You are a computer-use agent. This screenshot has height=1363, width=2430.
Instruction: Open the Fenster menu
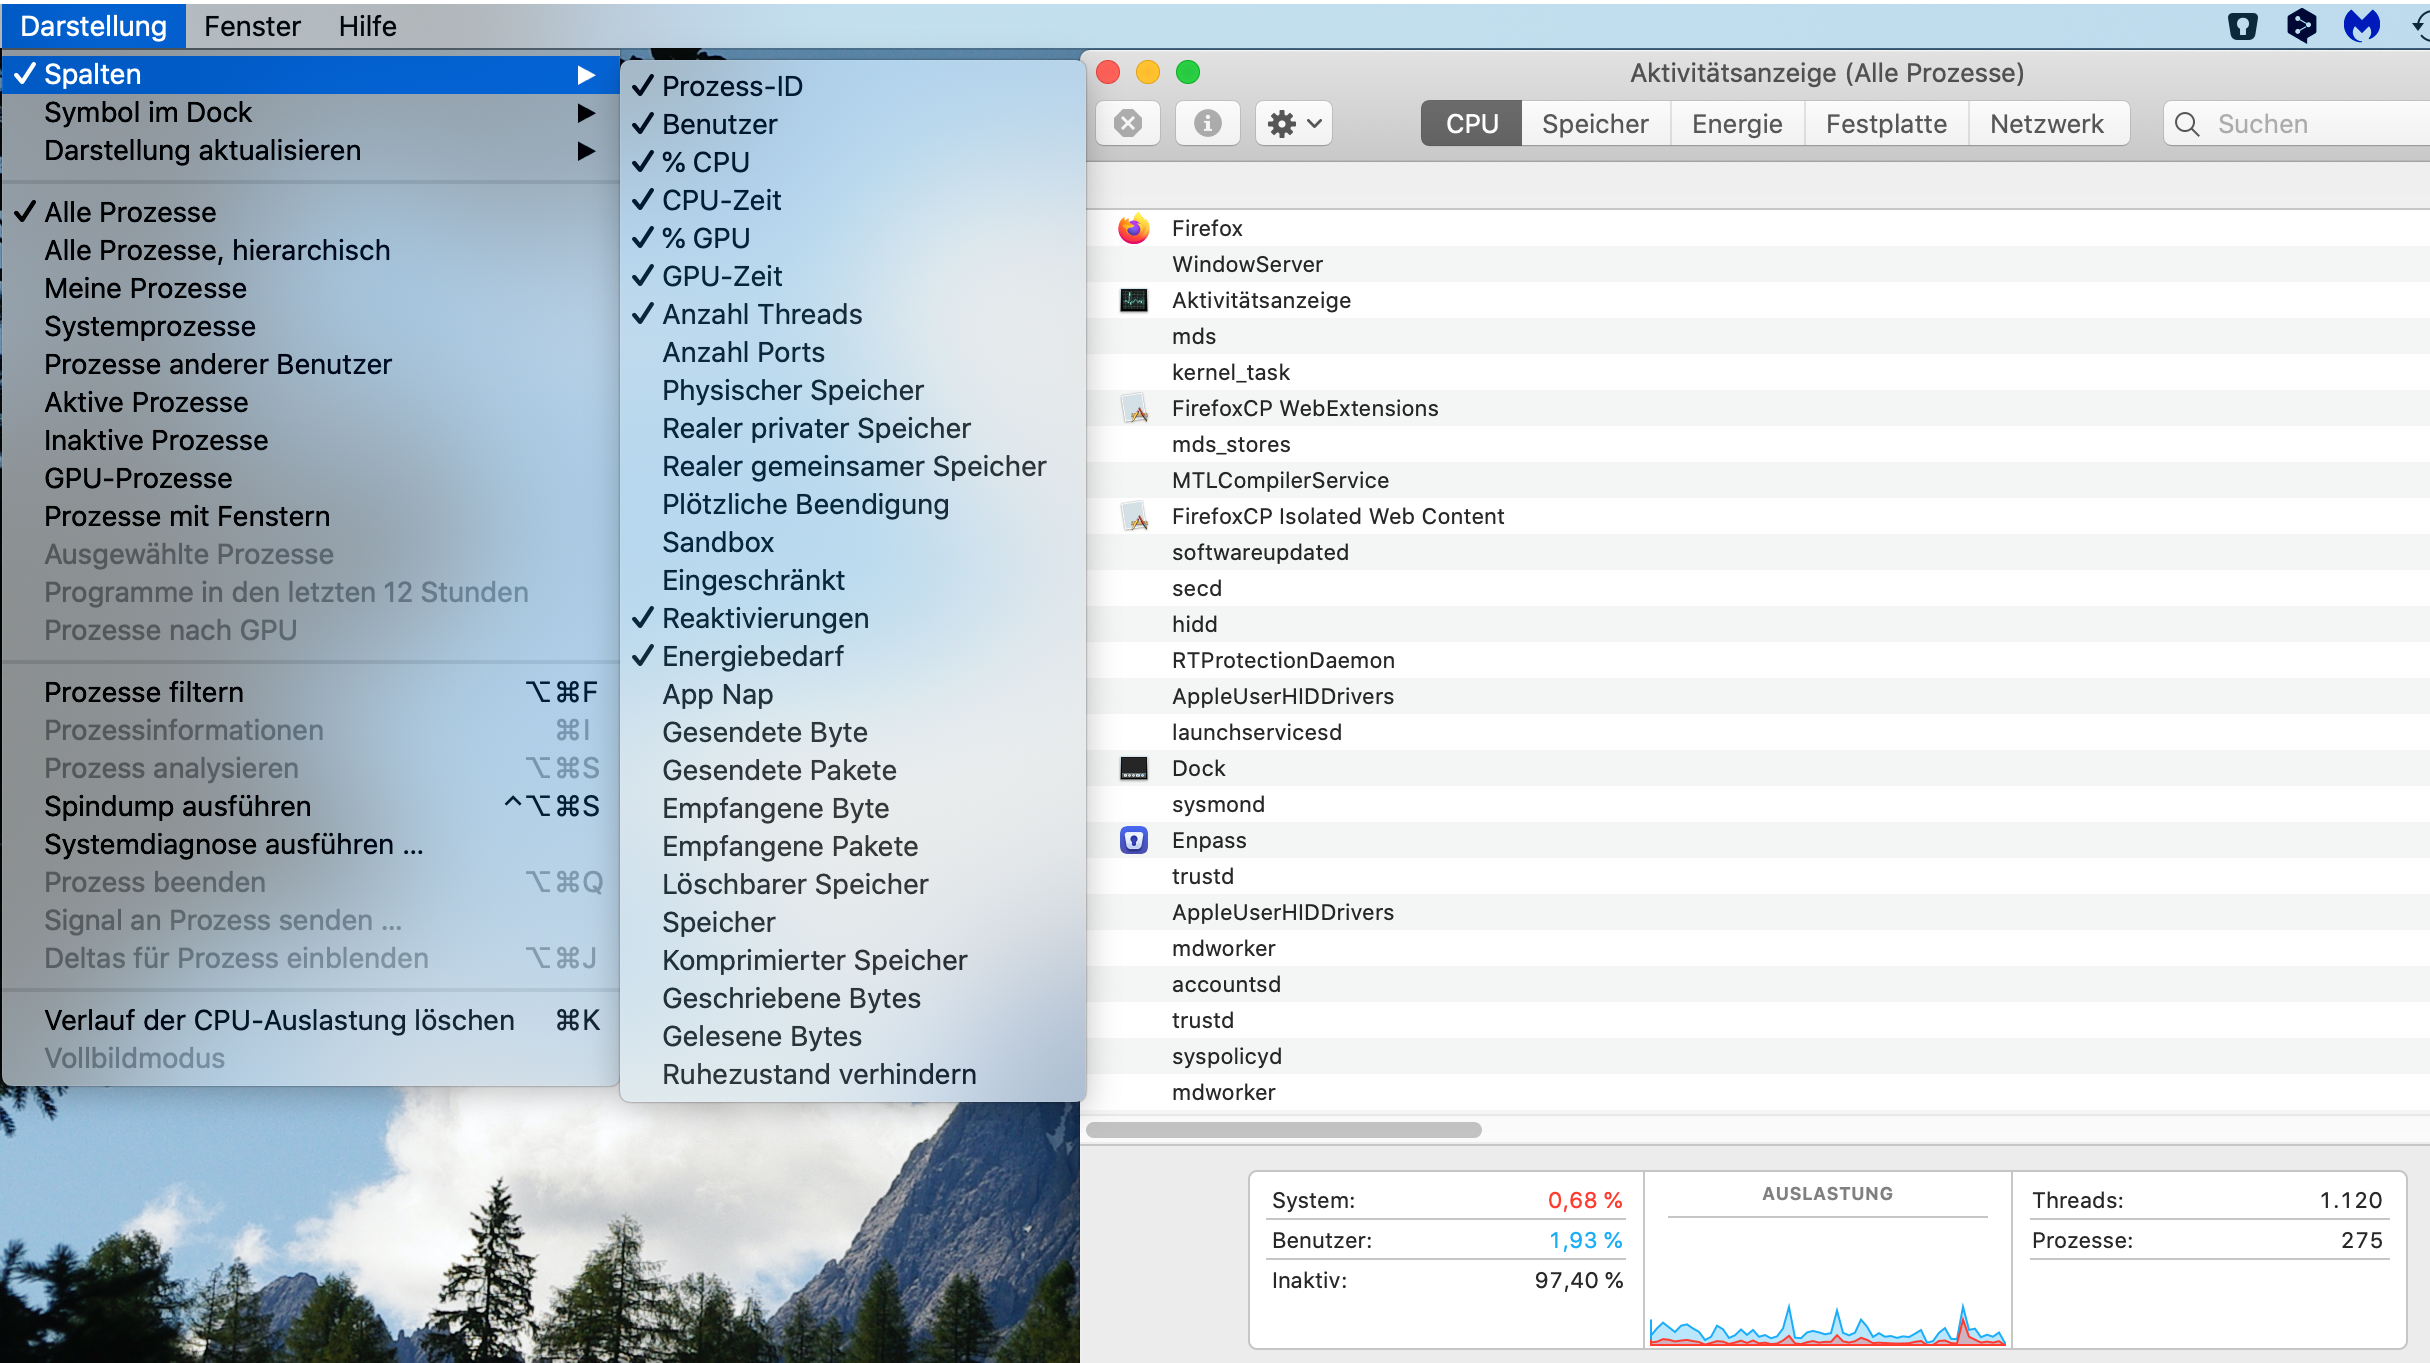[252, 26]
